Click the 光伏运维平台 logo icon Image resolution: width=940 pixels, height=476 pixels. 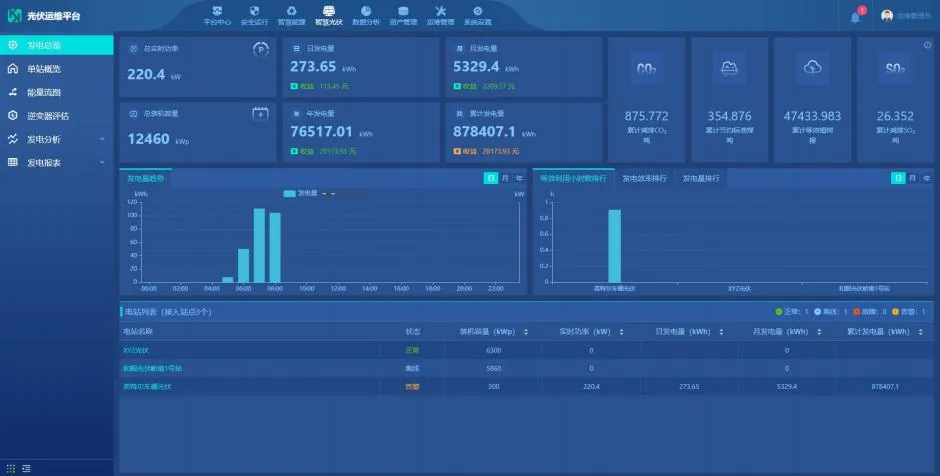[x=14, y=16]
